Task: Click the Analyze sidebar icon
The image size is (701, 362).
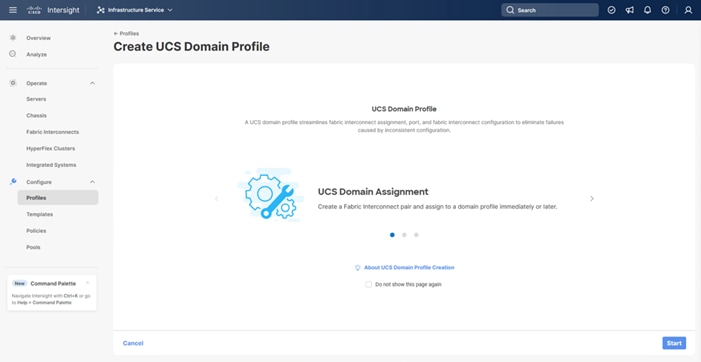Action: pyautogui.click(x=13, y=54)
